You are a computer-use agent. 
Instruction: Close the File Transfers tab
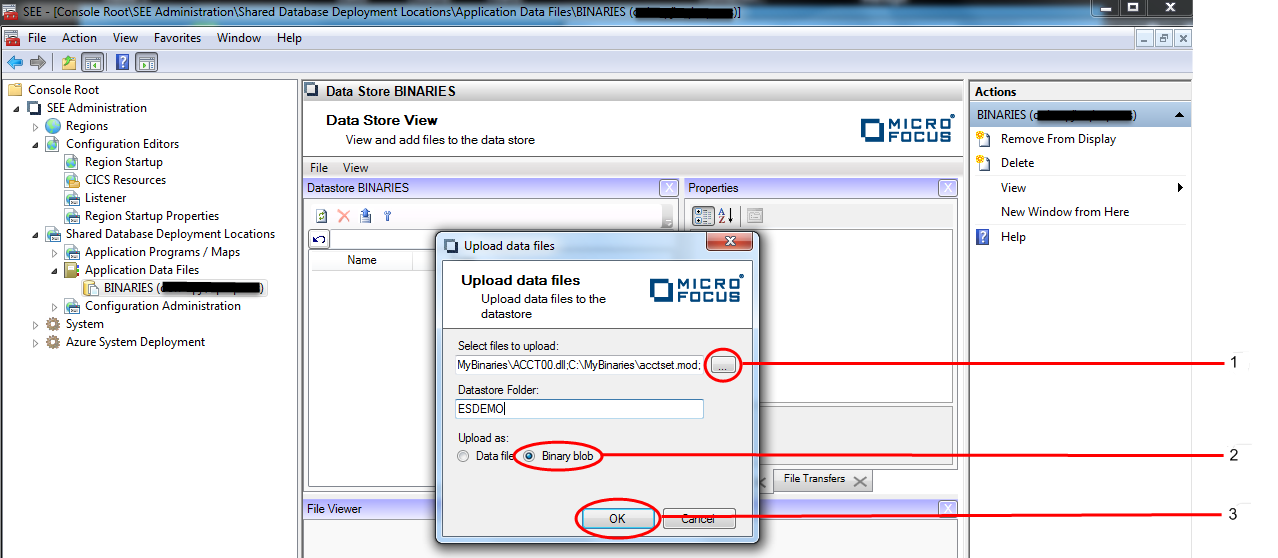click(860, 481)
